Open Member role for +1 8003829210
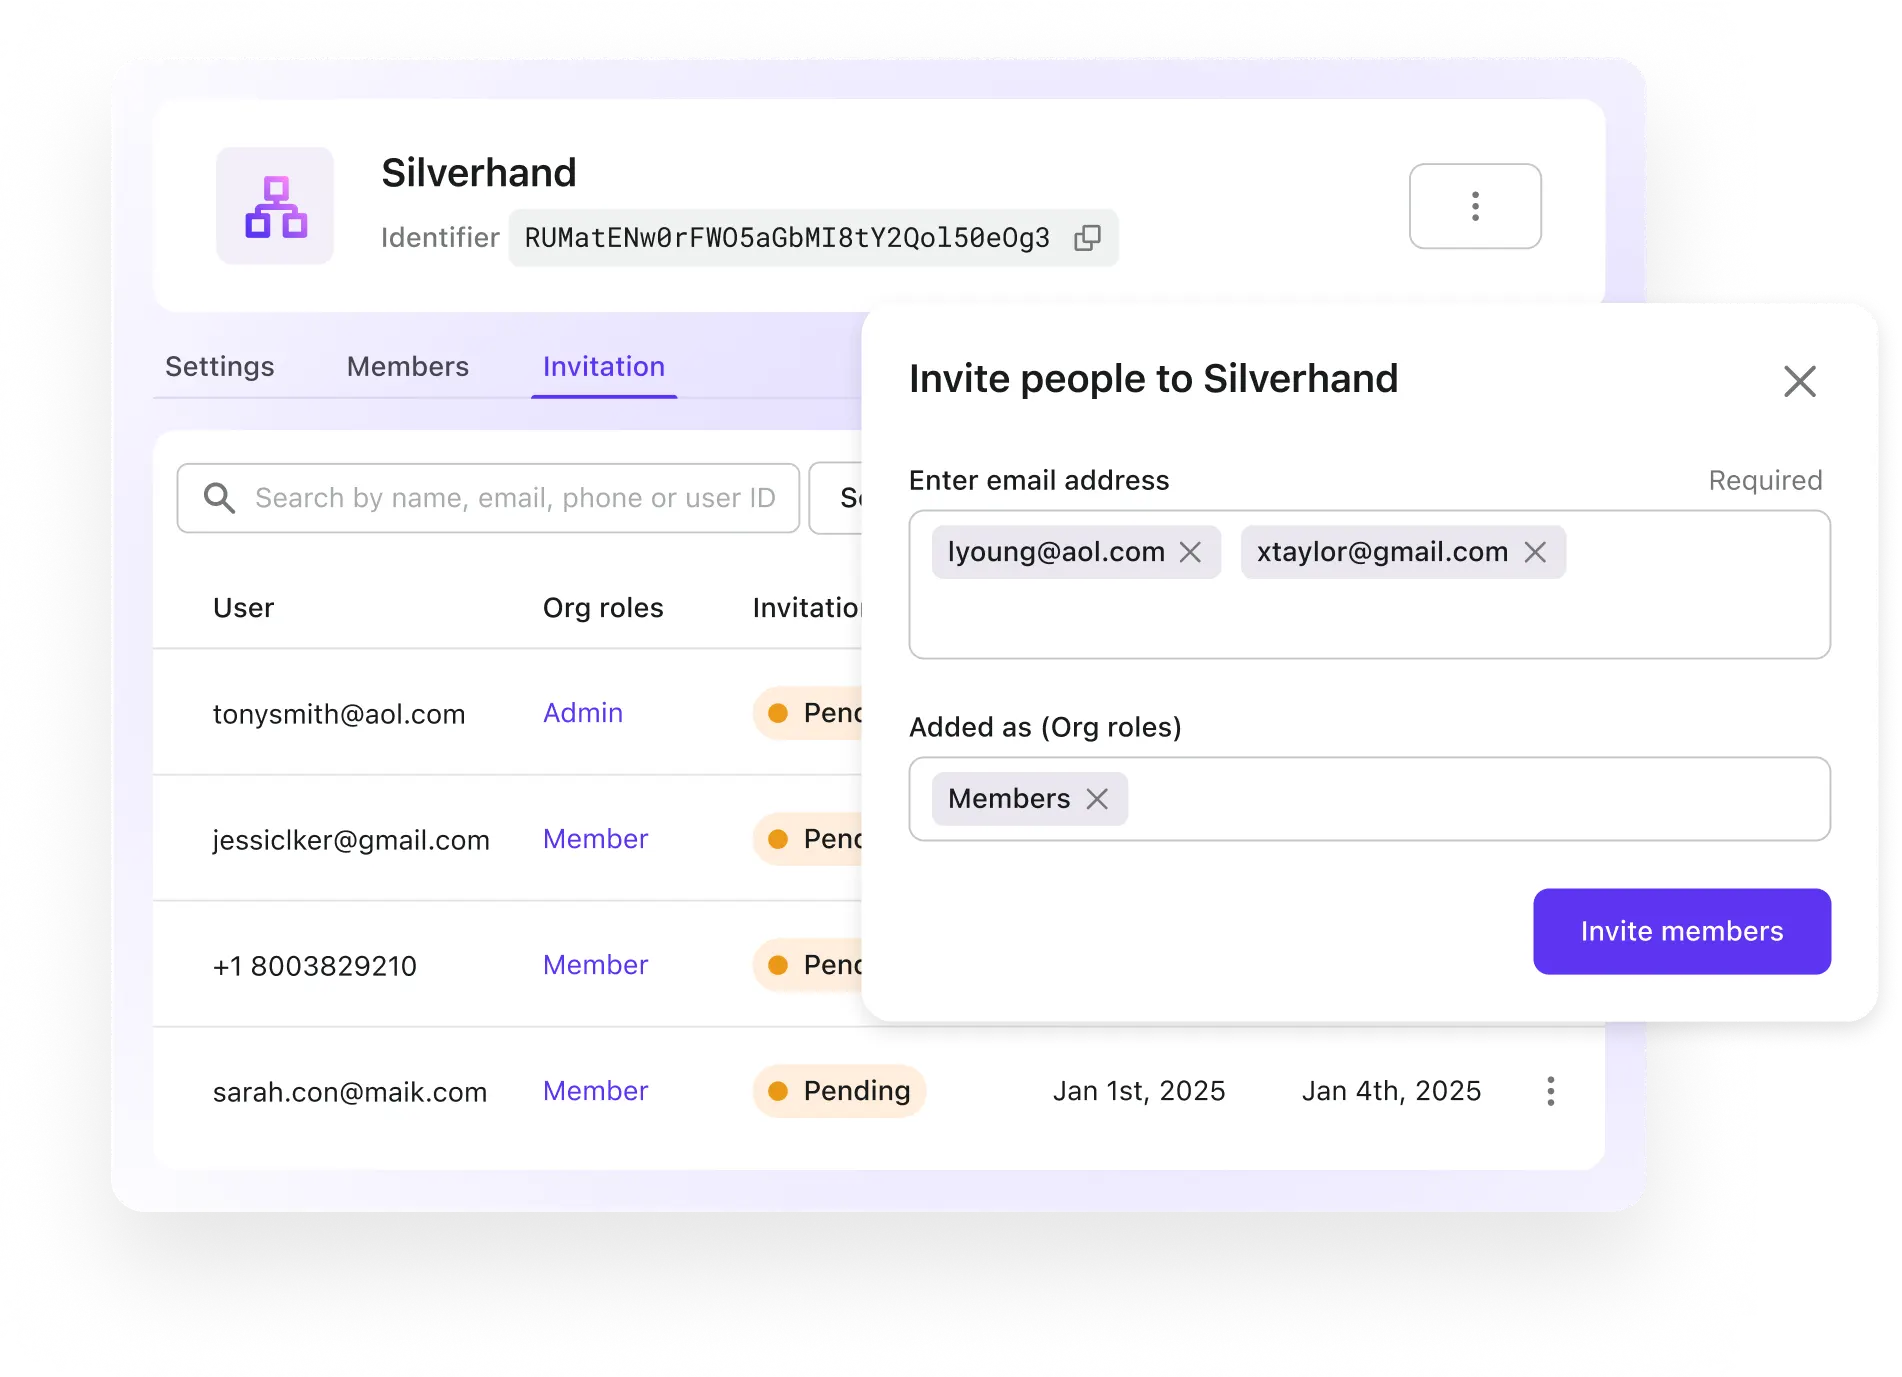 (595, 965)
